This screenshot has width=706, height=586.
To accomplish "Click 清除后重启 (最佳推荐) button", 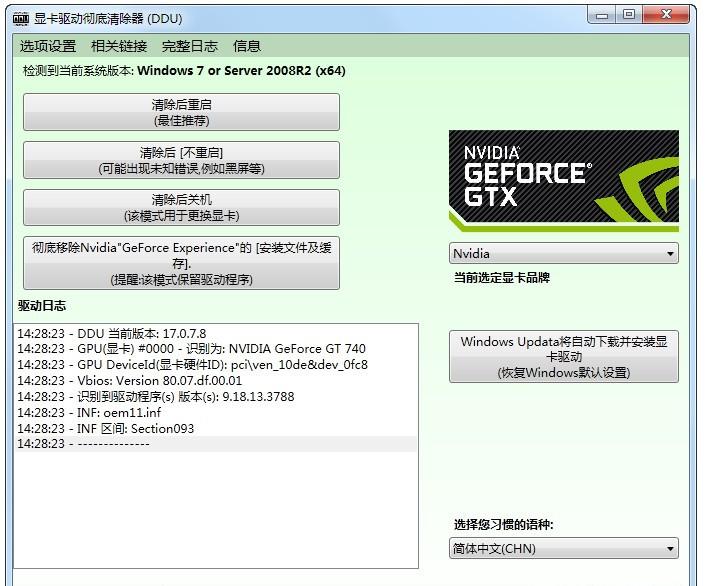I will [181, 112].
